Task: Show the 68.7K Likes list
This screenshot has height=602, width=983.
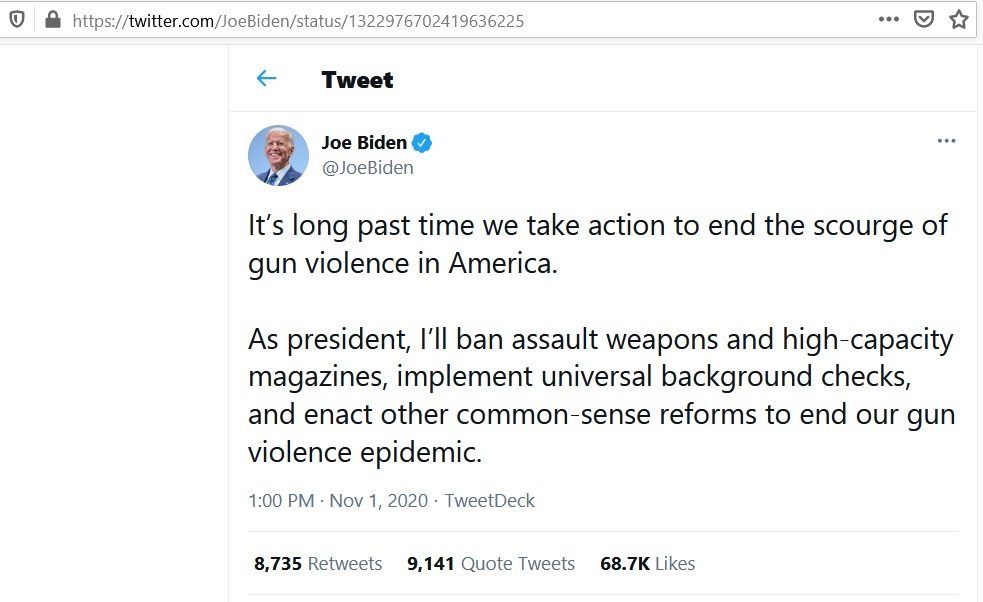Action: click(647, 564)
